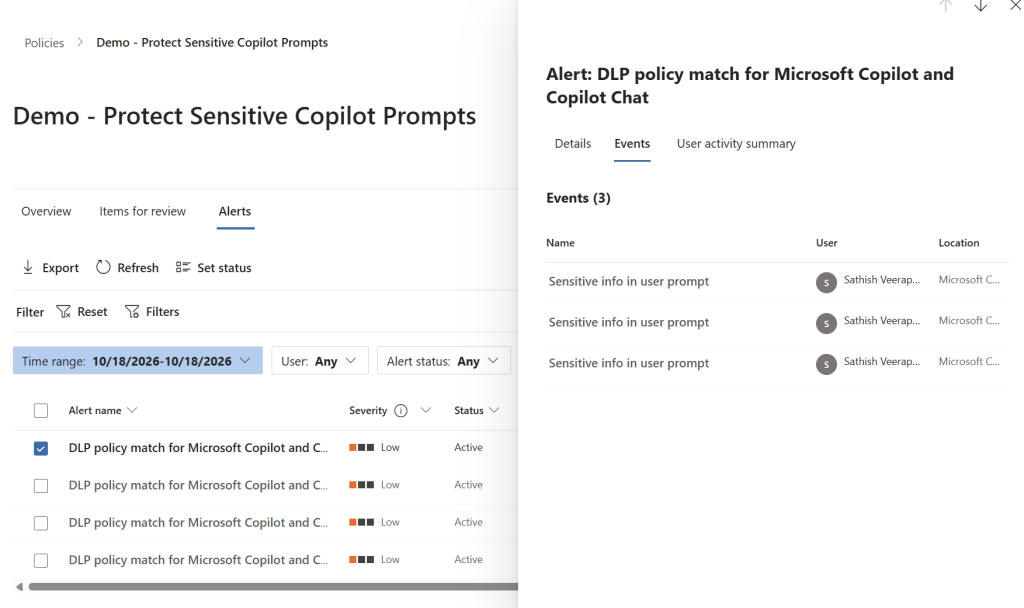Check the third alert row checkbox

click(x=40, y=523)
